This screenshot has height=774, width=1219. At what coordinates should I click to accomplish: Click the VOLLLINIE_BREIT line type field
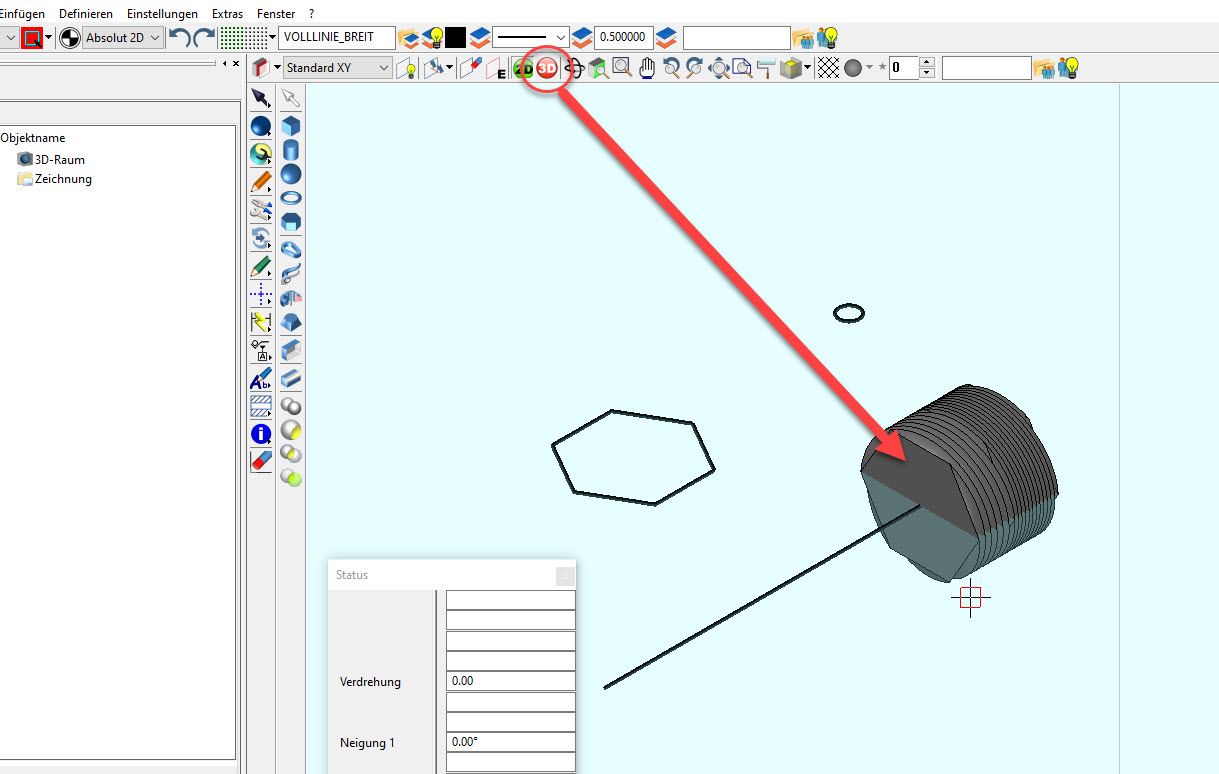[x=338, y=38]
